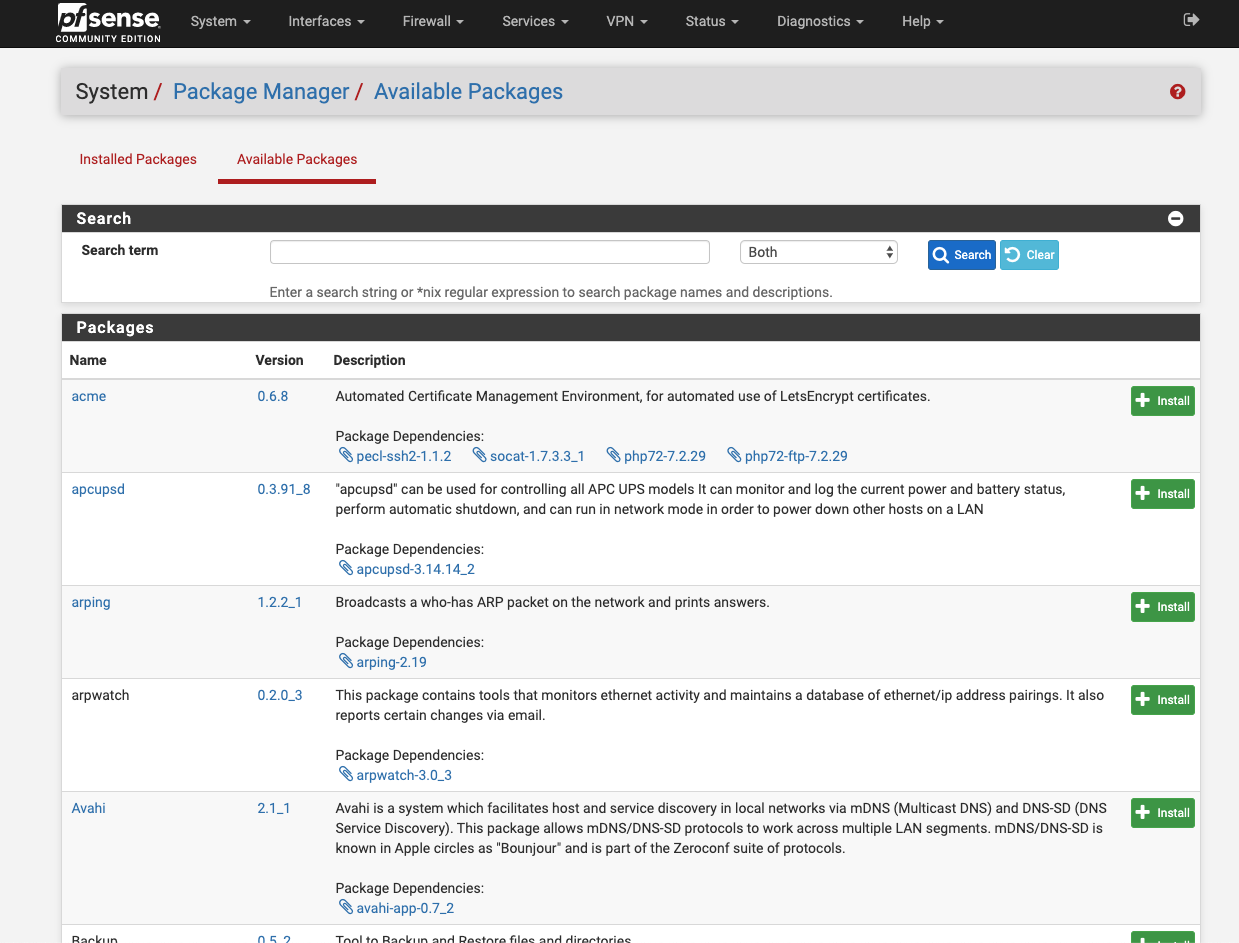1239x943 pixels.
Task: Open dependency link arpwatch-3.0_3
Action: pyautogui.click(x=405, y=775)
